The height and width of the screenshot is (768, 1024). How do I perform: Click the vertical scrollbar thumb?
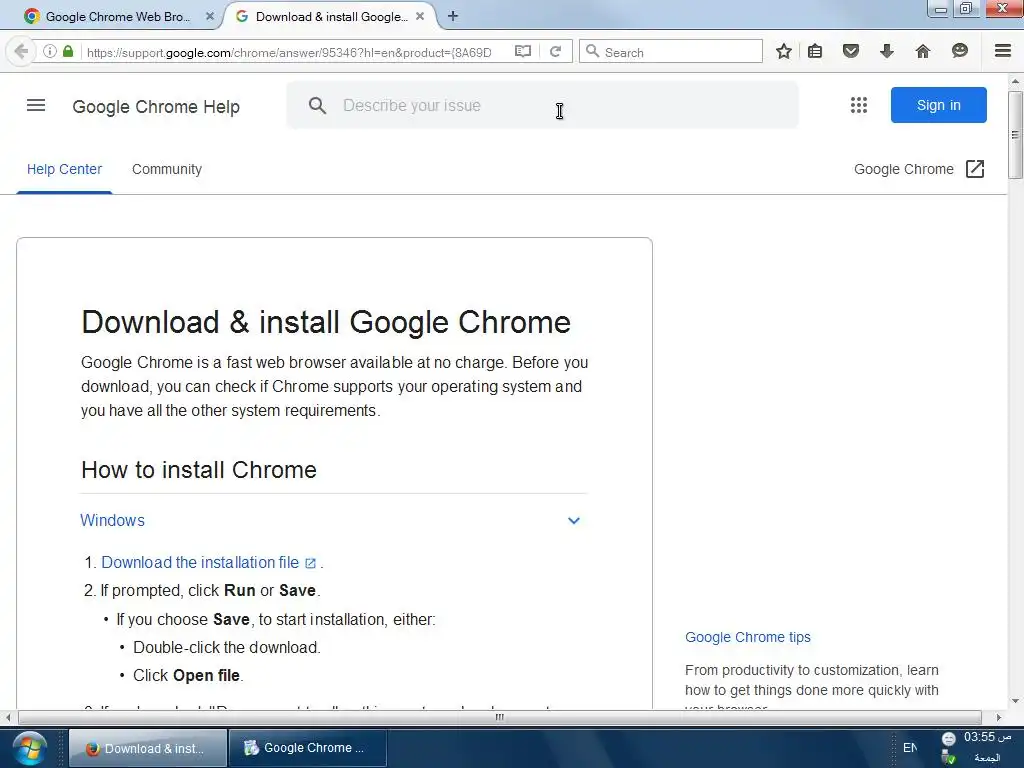[x=1015, y=135]
